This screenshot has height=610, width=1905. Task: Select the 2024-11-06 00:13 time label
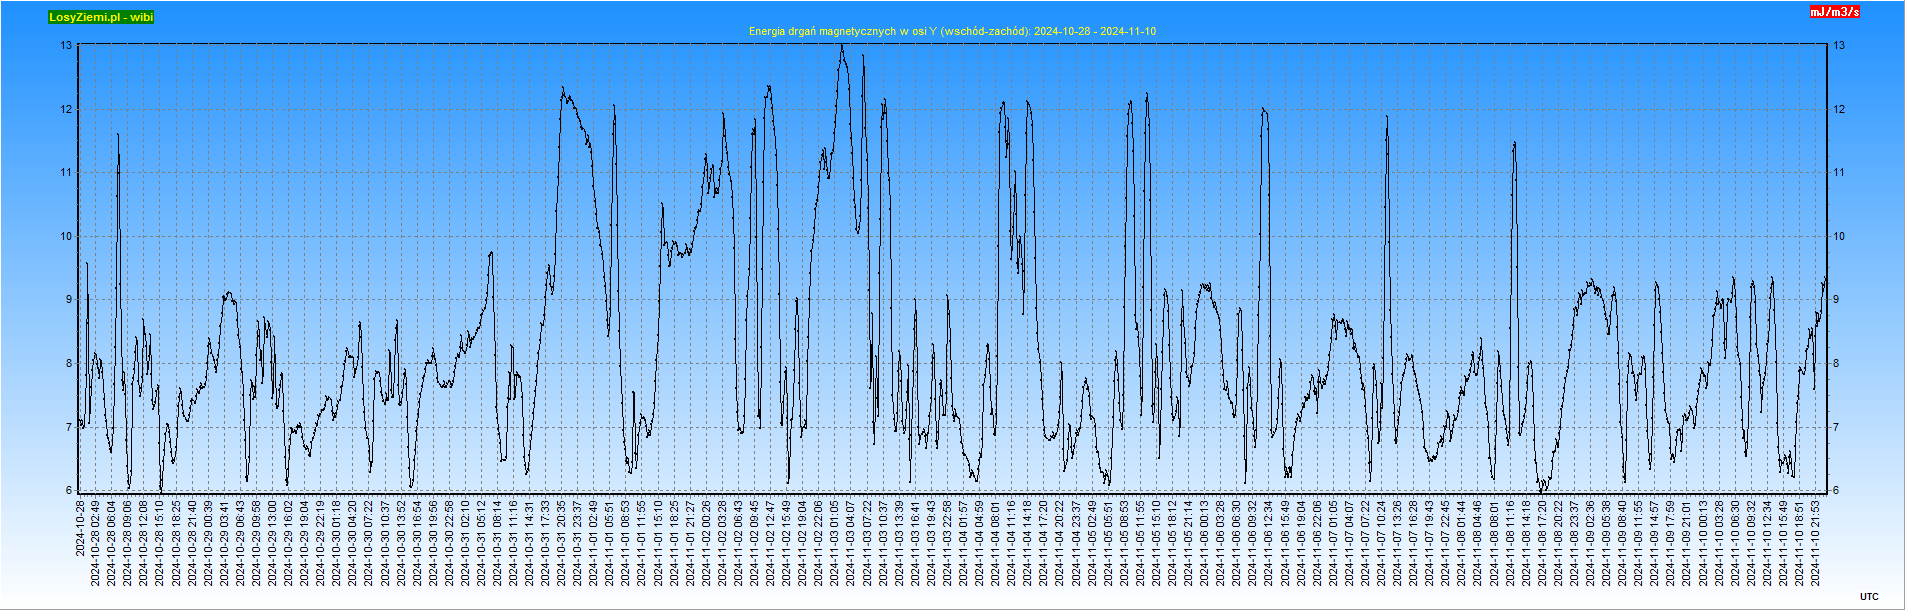pos(1205,543)
